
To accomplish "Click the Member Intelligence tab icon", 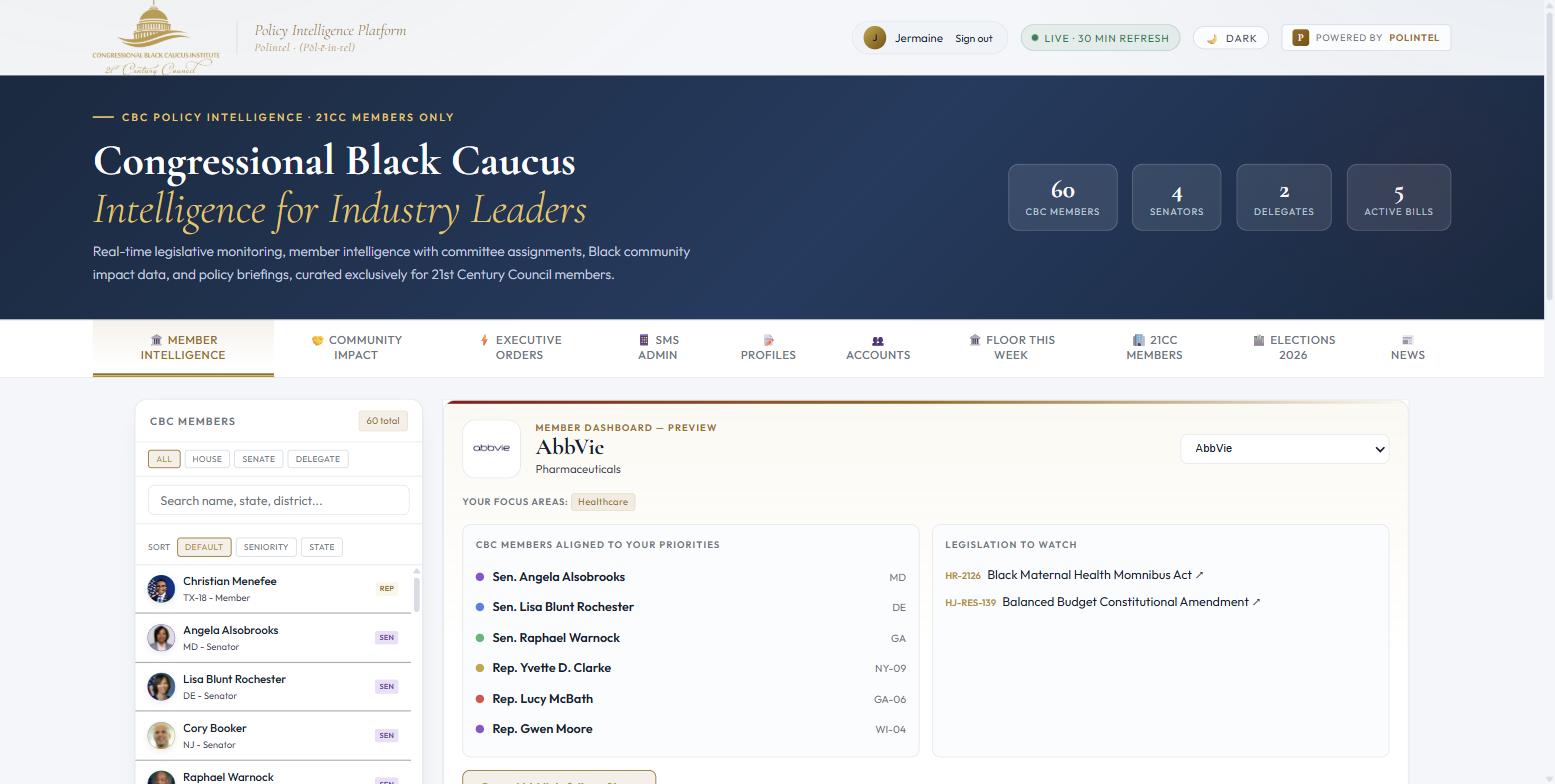I will (x=156, y=340).
